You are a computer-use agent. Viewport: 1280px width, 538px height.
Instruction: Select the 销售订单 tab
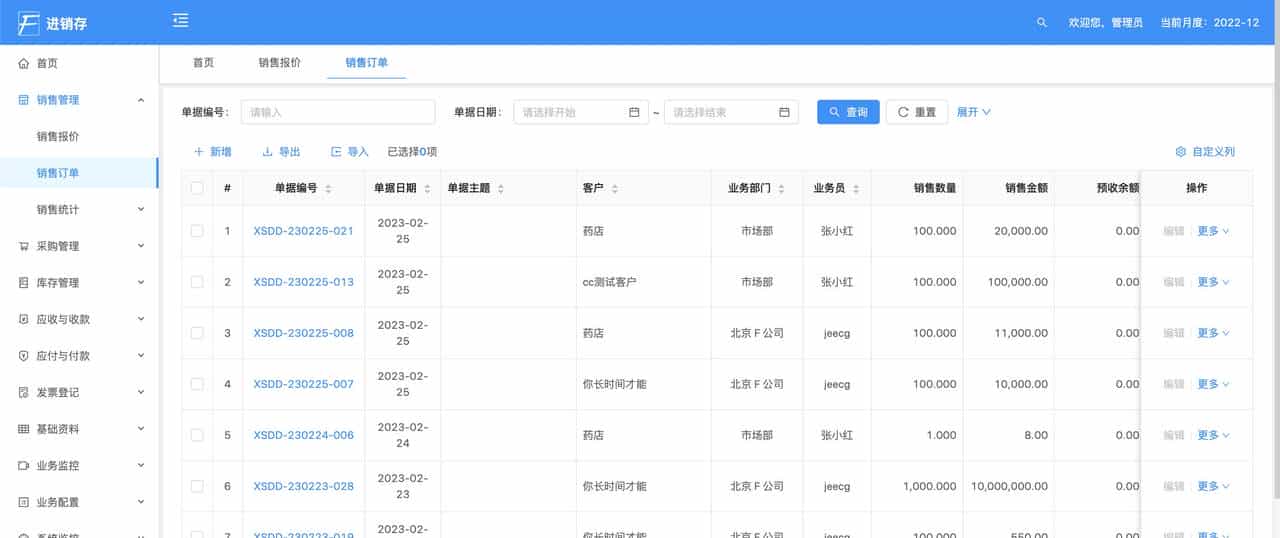[x=367, y=62]
